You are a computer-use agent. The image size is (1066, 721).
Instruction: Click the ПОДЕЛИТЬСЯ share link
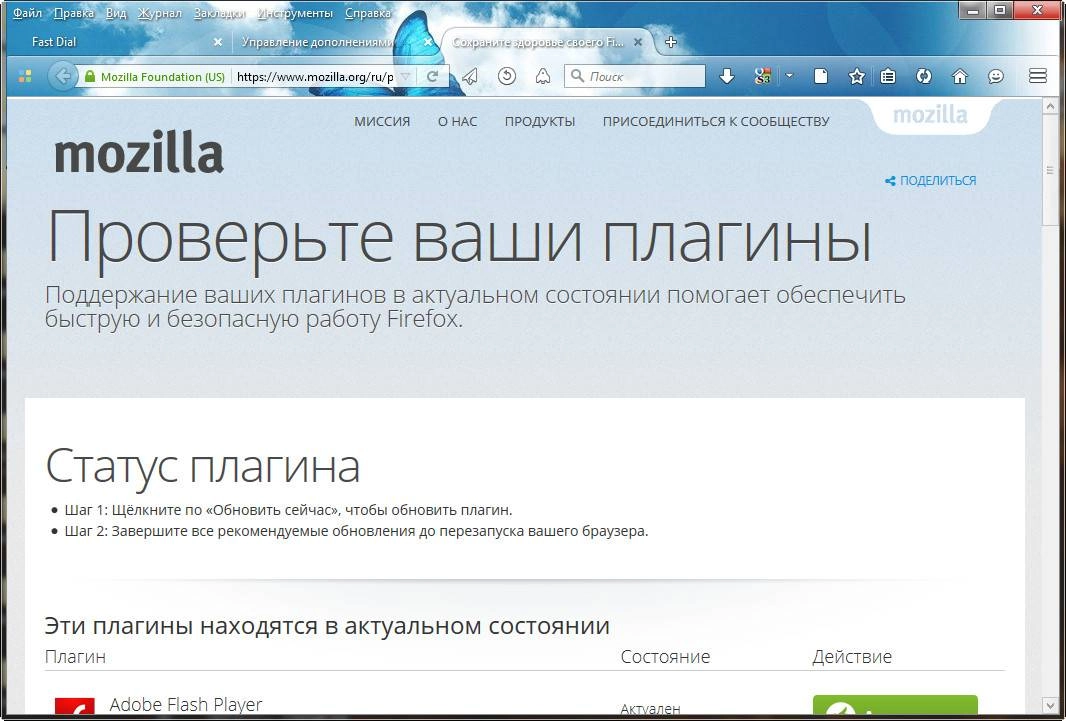(931, 181)
